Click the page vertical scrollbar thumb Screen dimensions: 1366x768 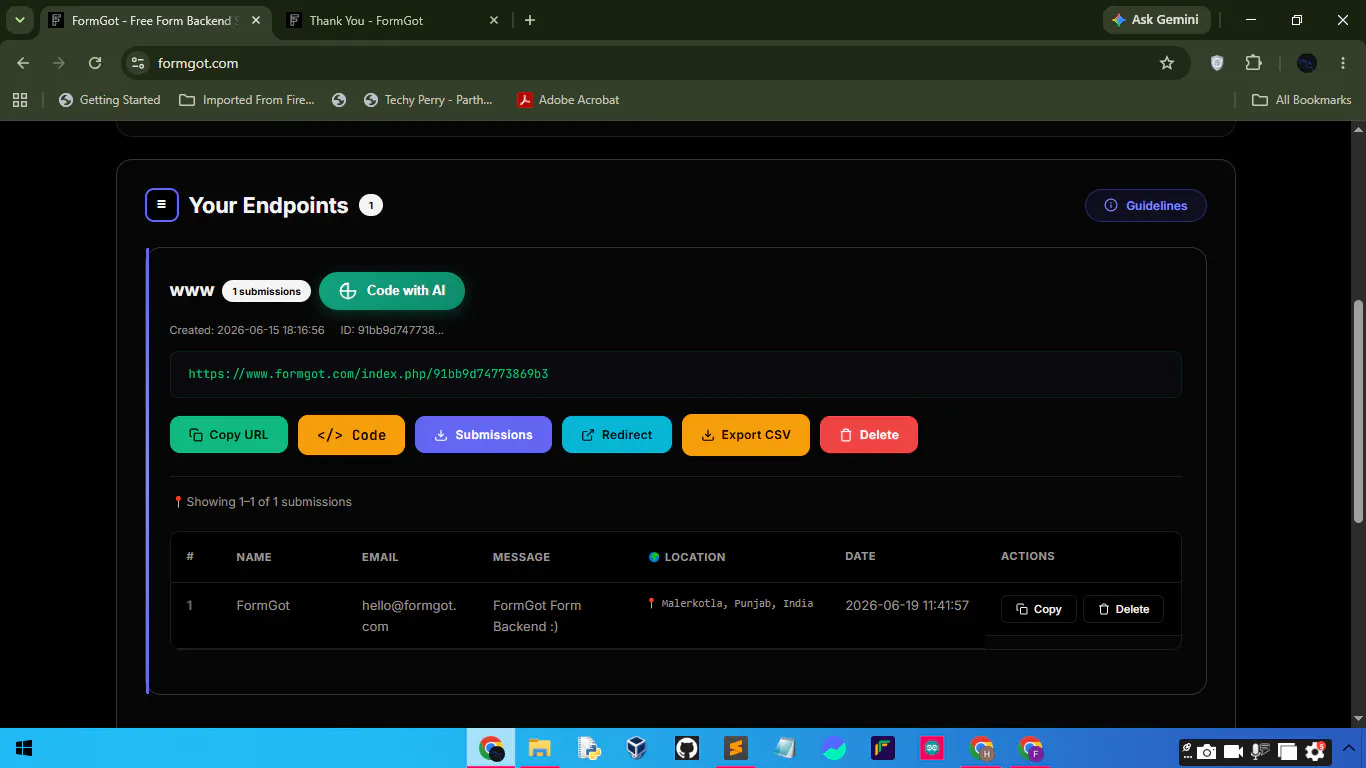pos(1358,411)
